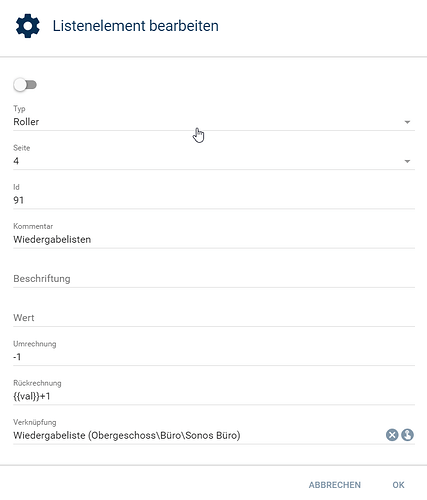Click the pointer icon to select a Verknüpfung object
This screenshot has height=500, width=427.
click(x=407, y=435)
